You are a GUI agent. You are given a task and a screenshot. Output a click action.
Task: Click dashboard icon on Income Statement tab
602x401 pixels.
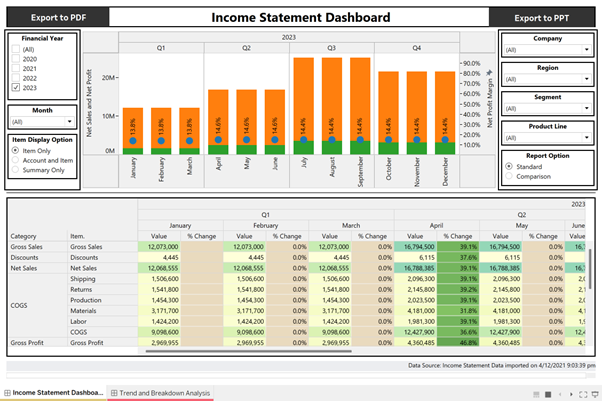point(6,393)
